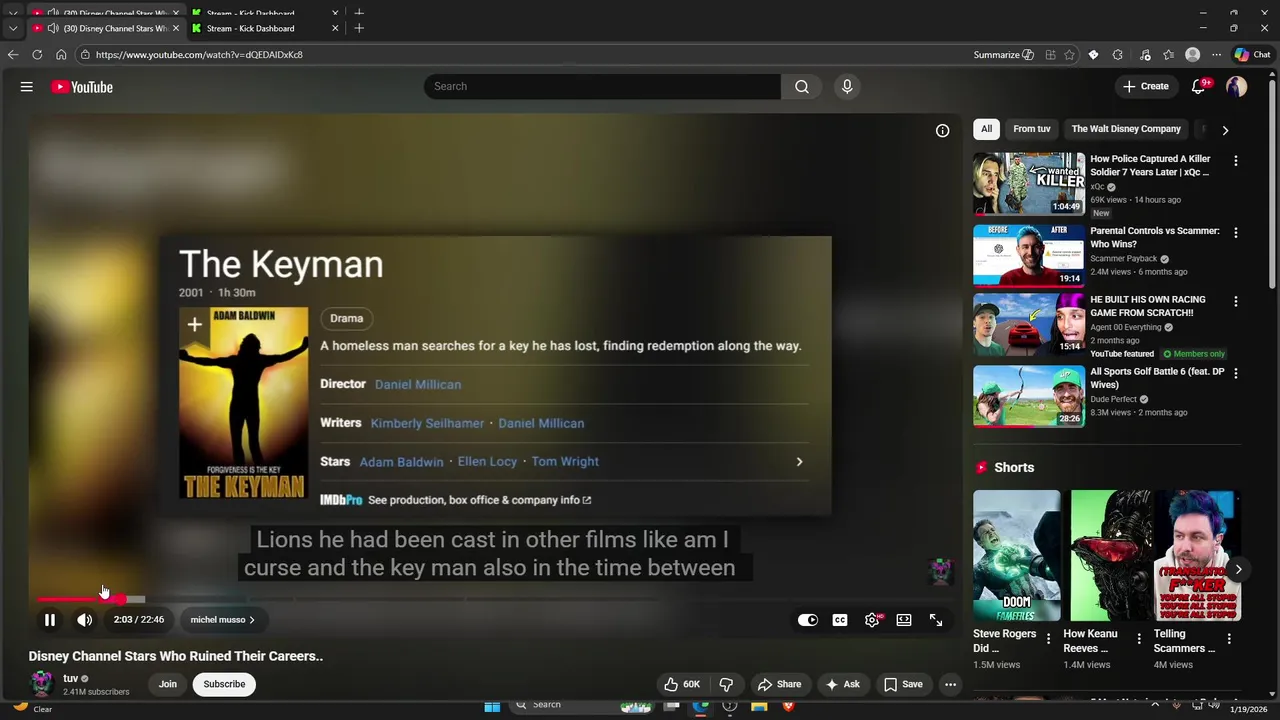Open options for How Police Captured video
The height and width of the screenshot is (720, 1280).
pyautogui.click(x=1235, y=160)
